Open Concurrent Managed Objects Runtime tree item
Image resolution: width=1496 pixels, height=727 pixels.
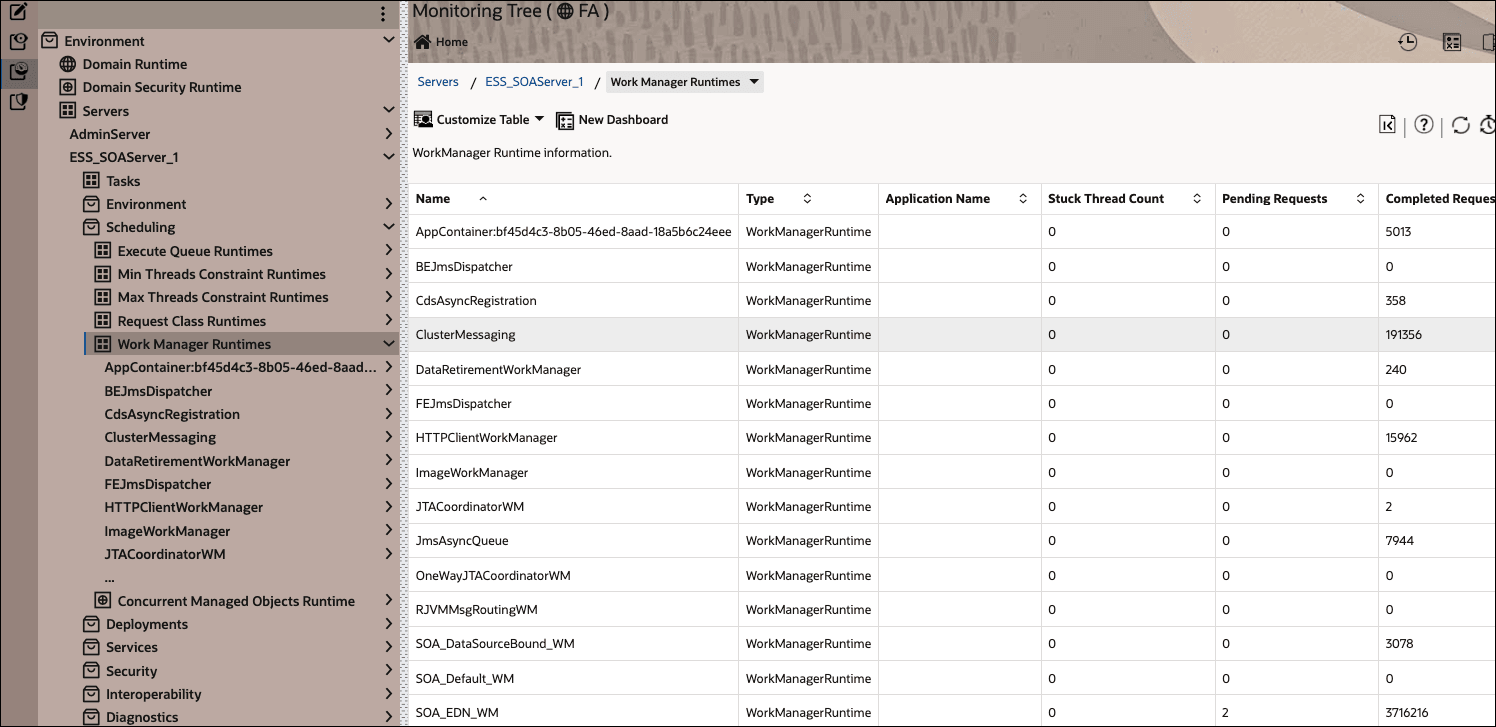pyautogui.click(x=236, y=601)
